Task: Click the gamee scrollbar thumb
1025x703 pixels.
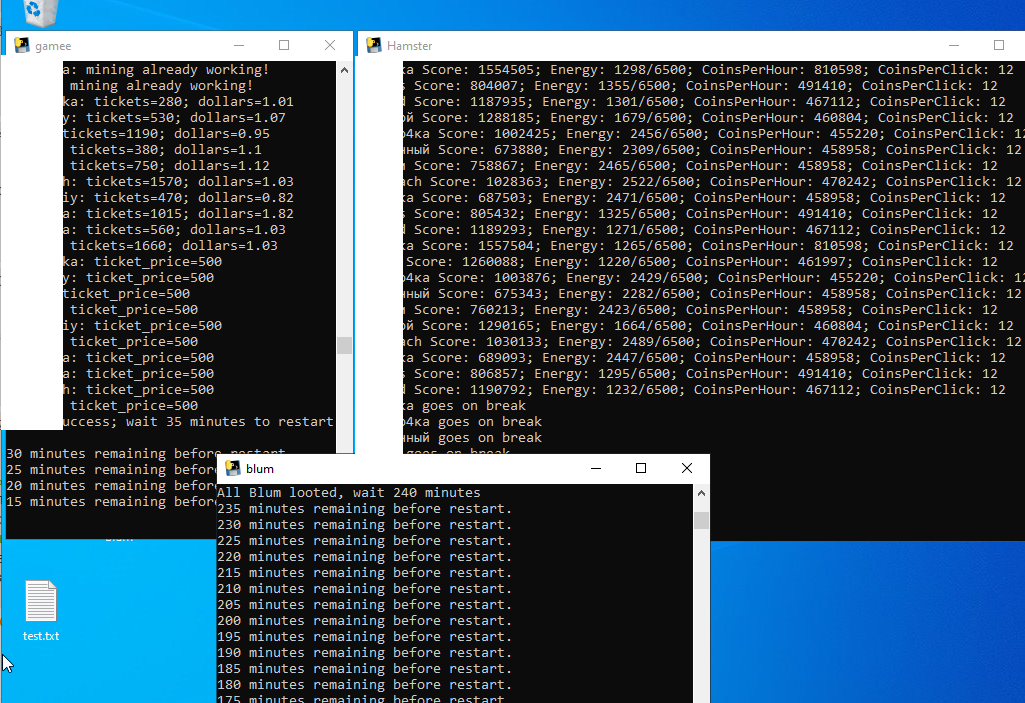Action: (x=344, y=345)
